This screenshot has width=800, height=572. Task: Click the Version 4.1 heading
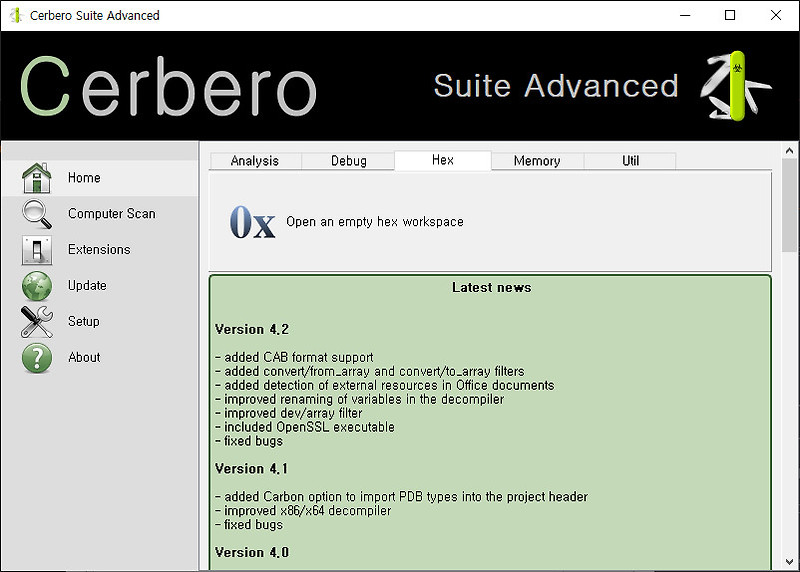pos(252,468)
